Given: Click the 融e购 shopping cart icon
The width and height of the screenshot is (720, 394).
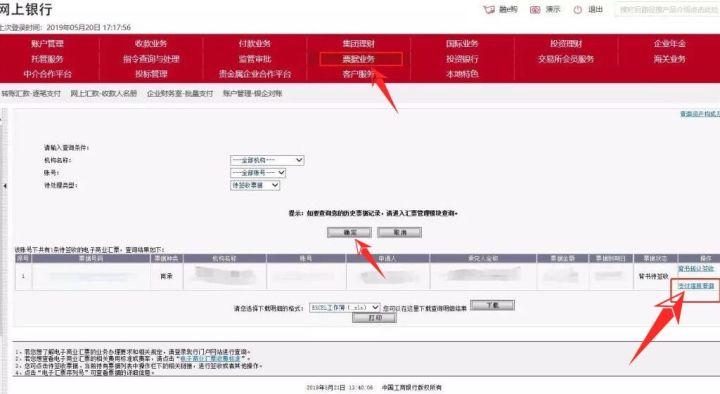Looking at the screenshot, I should (x=489, y=10).
